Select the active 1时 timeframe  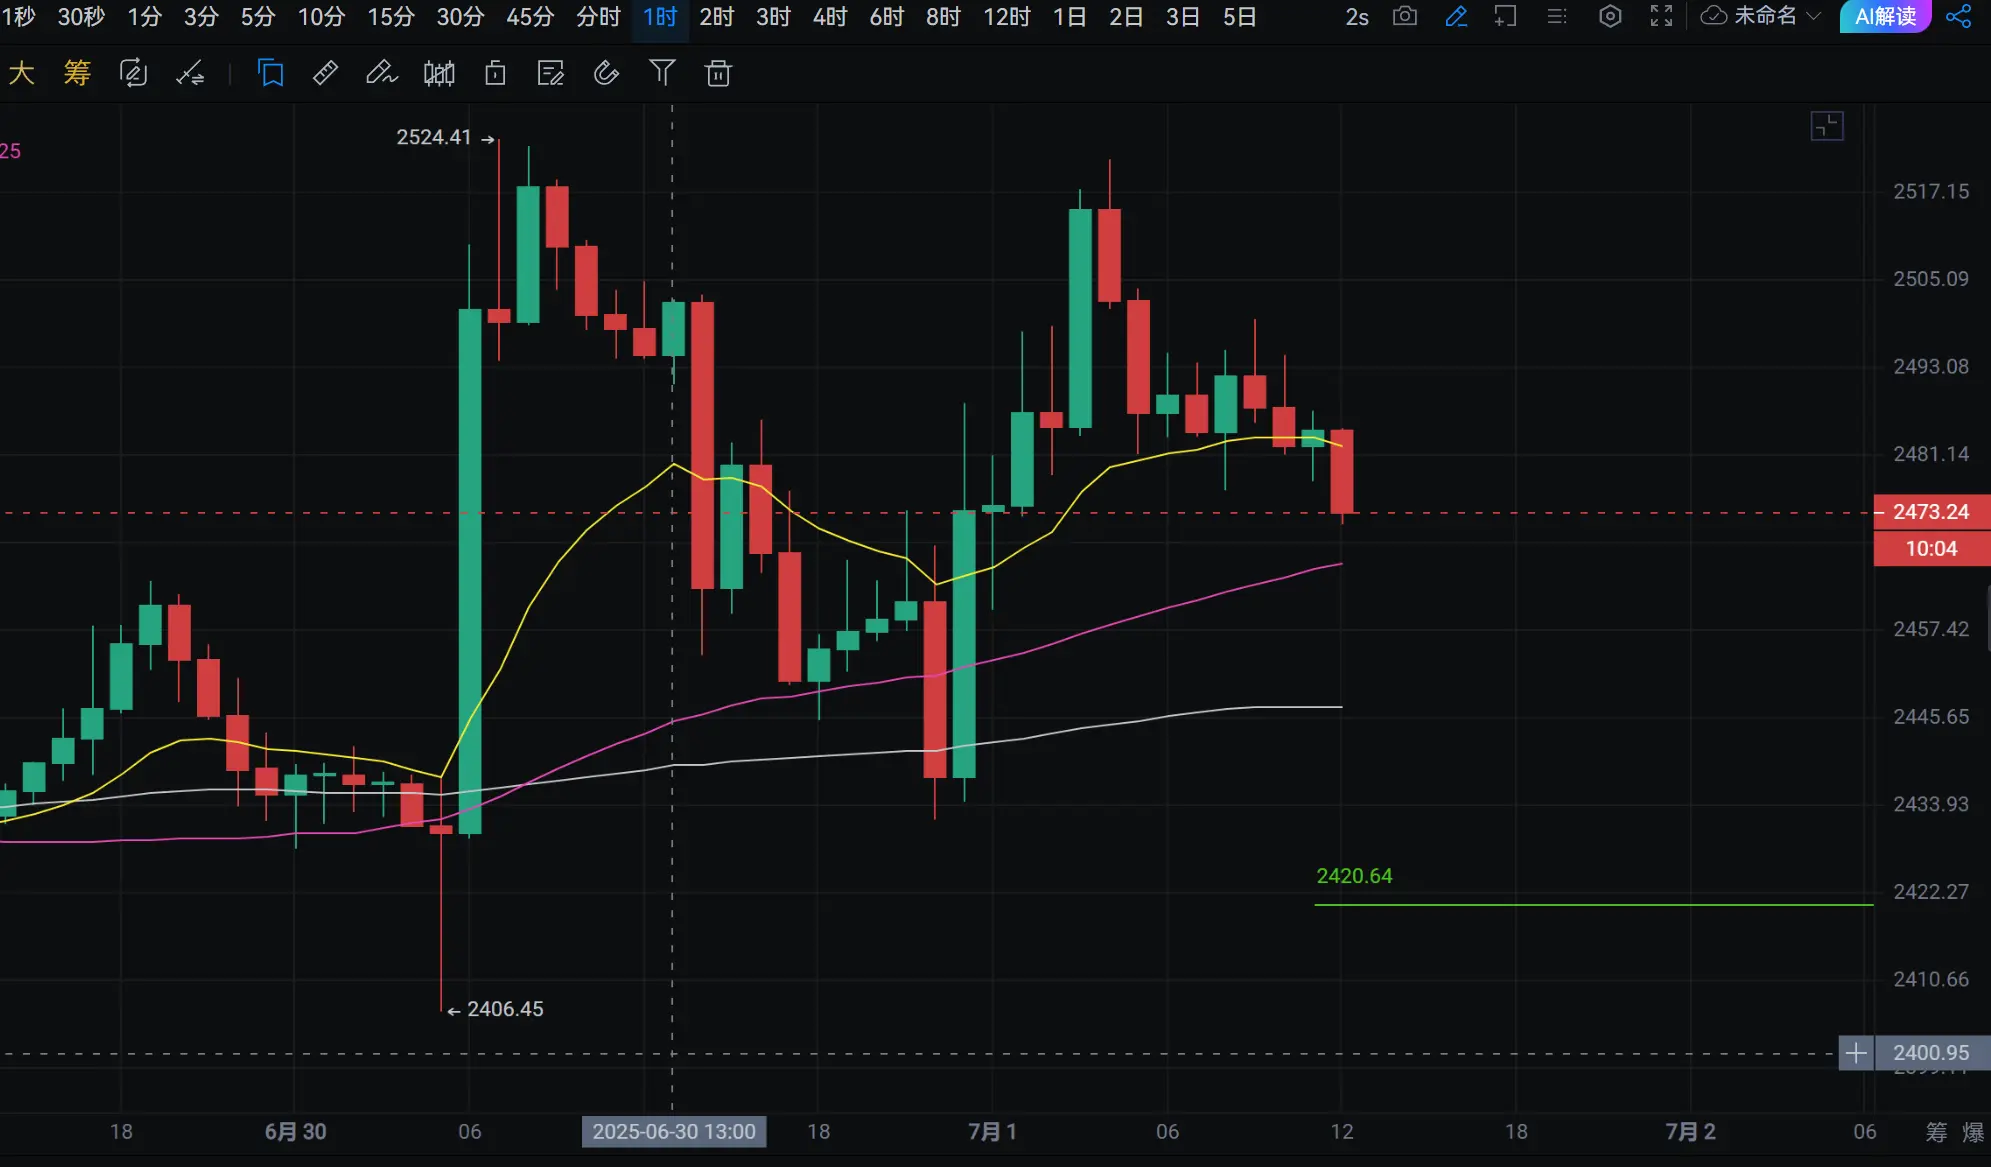(660, 17)
